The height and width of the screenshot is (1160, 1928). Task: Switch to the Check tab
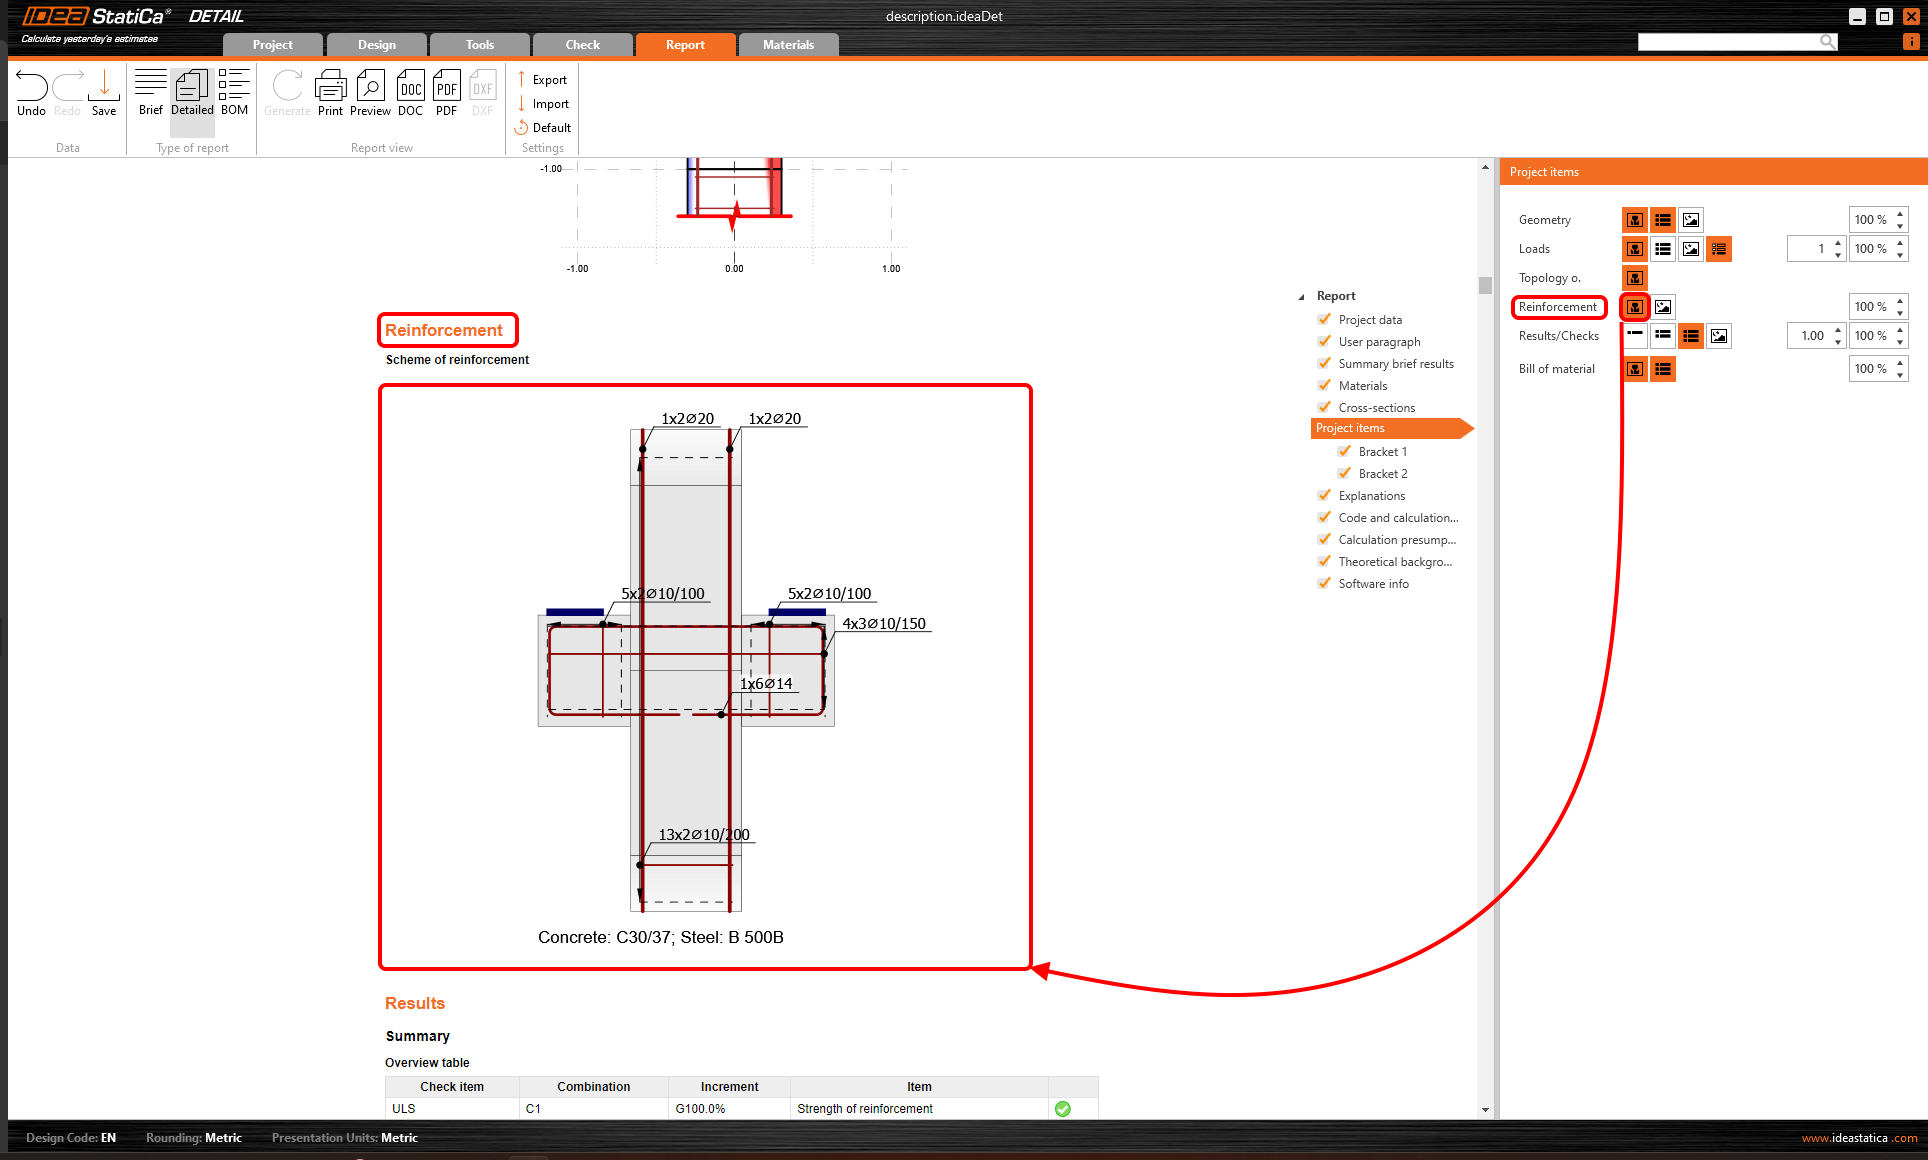pyautogui.click(x=582, y=45)
